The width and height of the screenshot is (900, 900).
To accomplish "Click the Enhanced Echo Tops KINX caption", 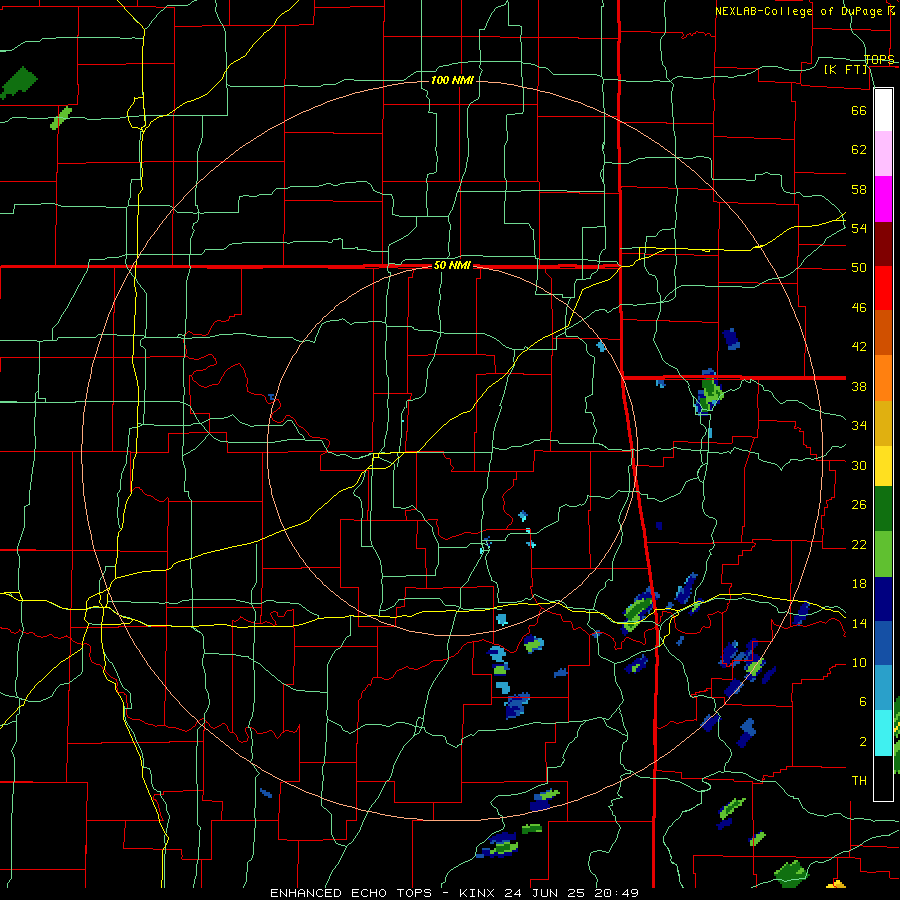I will point(454,893).
